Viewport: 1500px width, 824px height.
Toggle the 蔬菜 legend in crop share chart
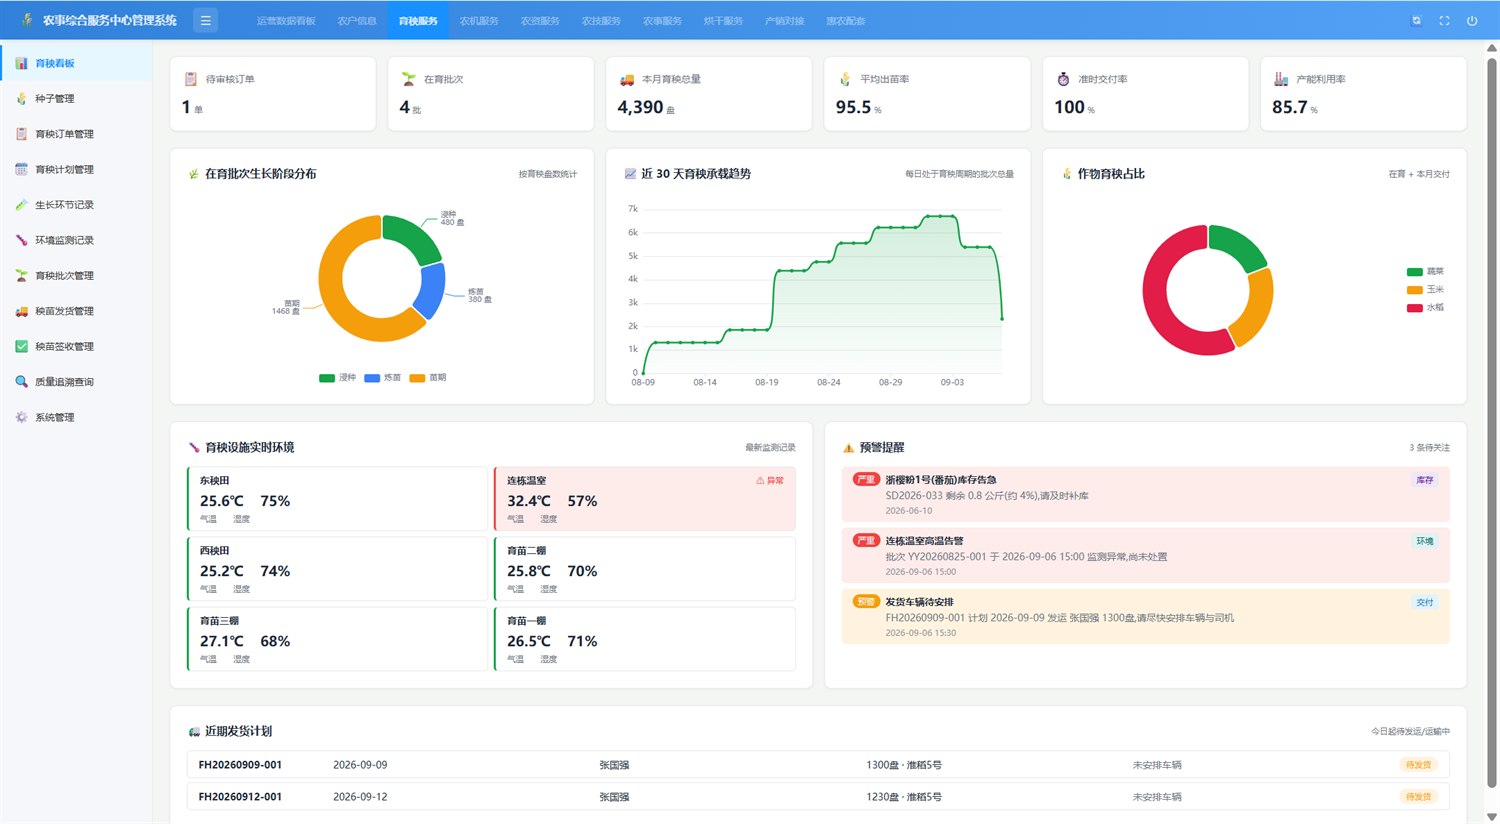pos(1425,272)
